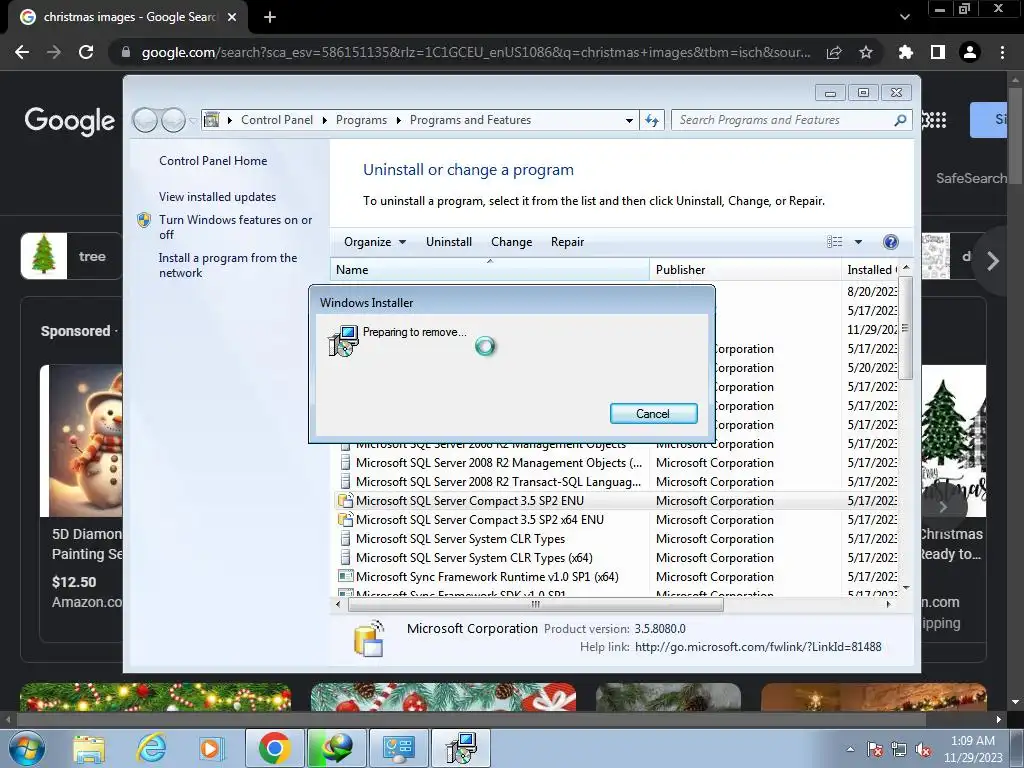Select Programs and Features in the breadcrumb

[470, 120]
